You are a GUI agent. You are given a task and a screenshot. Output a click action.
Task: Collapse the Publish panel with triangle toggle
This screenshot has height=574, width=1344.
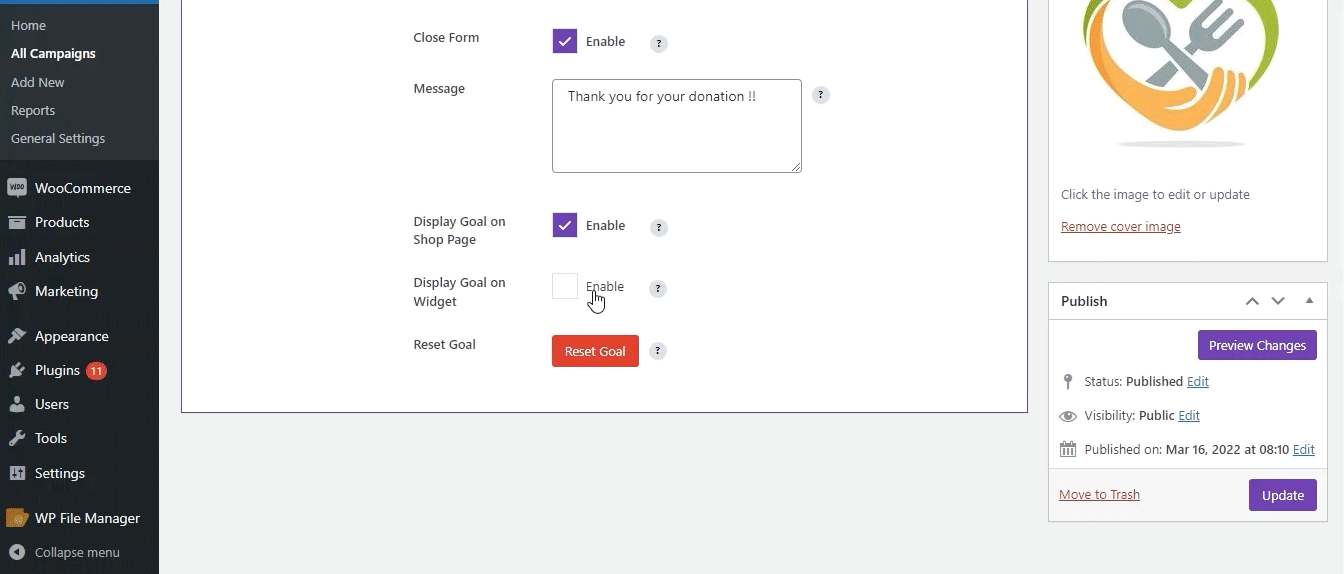(x=1309, y=301)
